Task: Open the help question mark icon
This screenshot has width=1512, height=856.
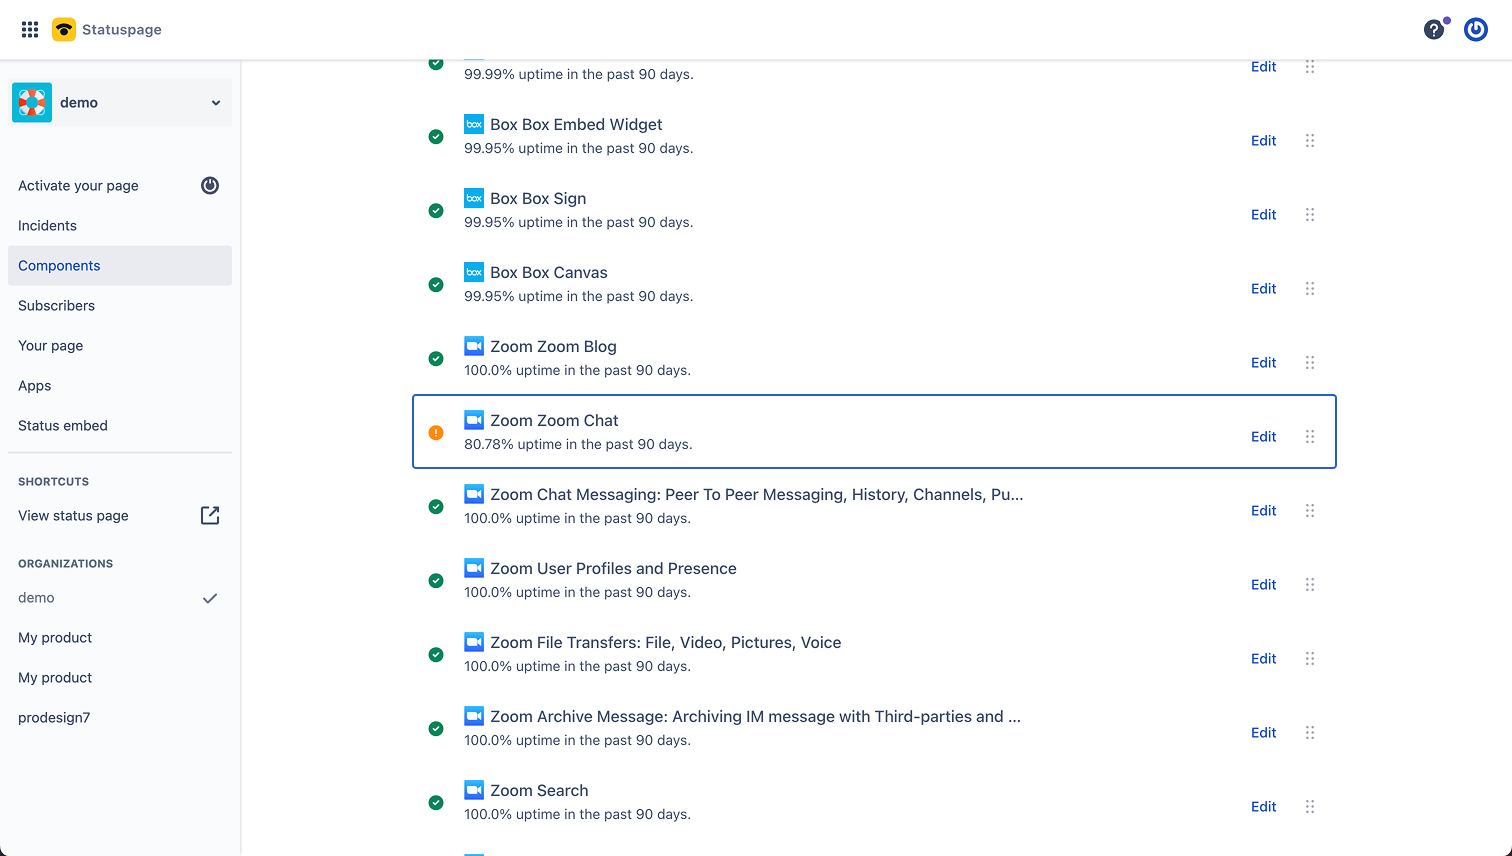Action: point(1434,30)
